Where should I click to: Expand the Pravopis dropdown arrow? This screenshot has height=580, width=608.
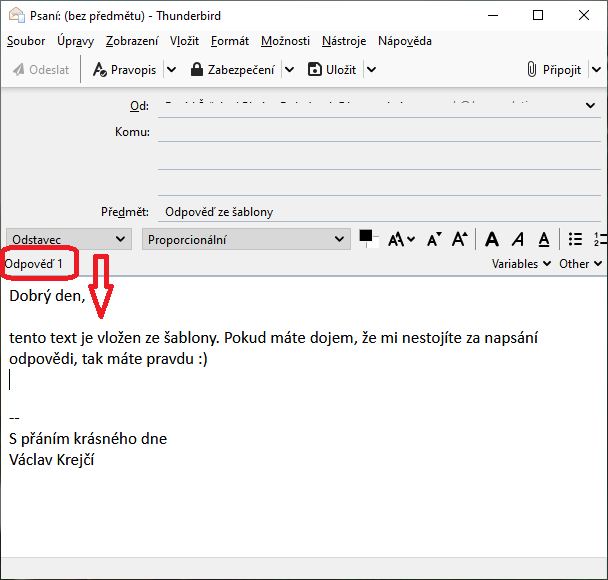(x=171, y=70)
